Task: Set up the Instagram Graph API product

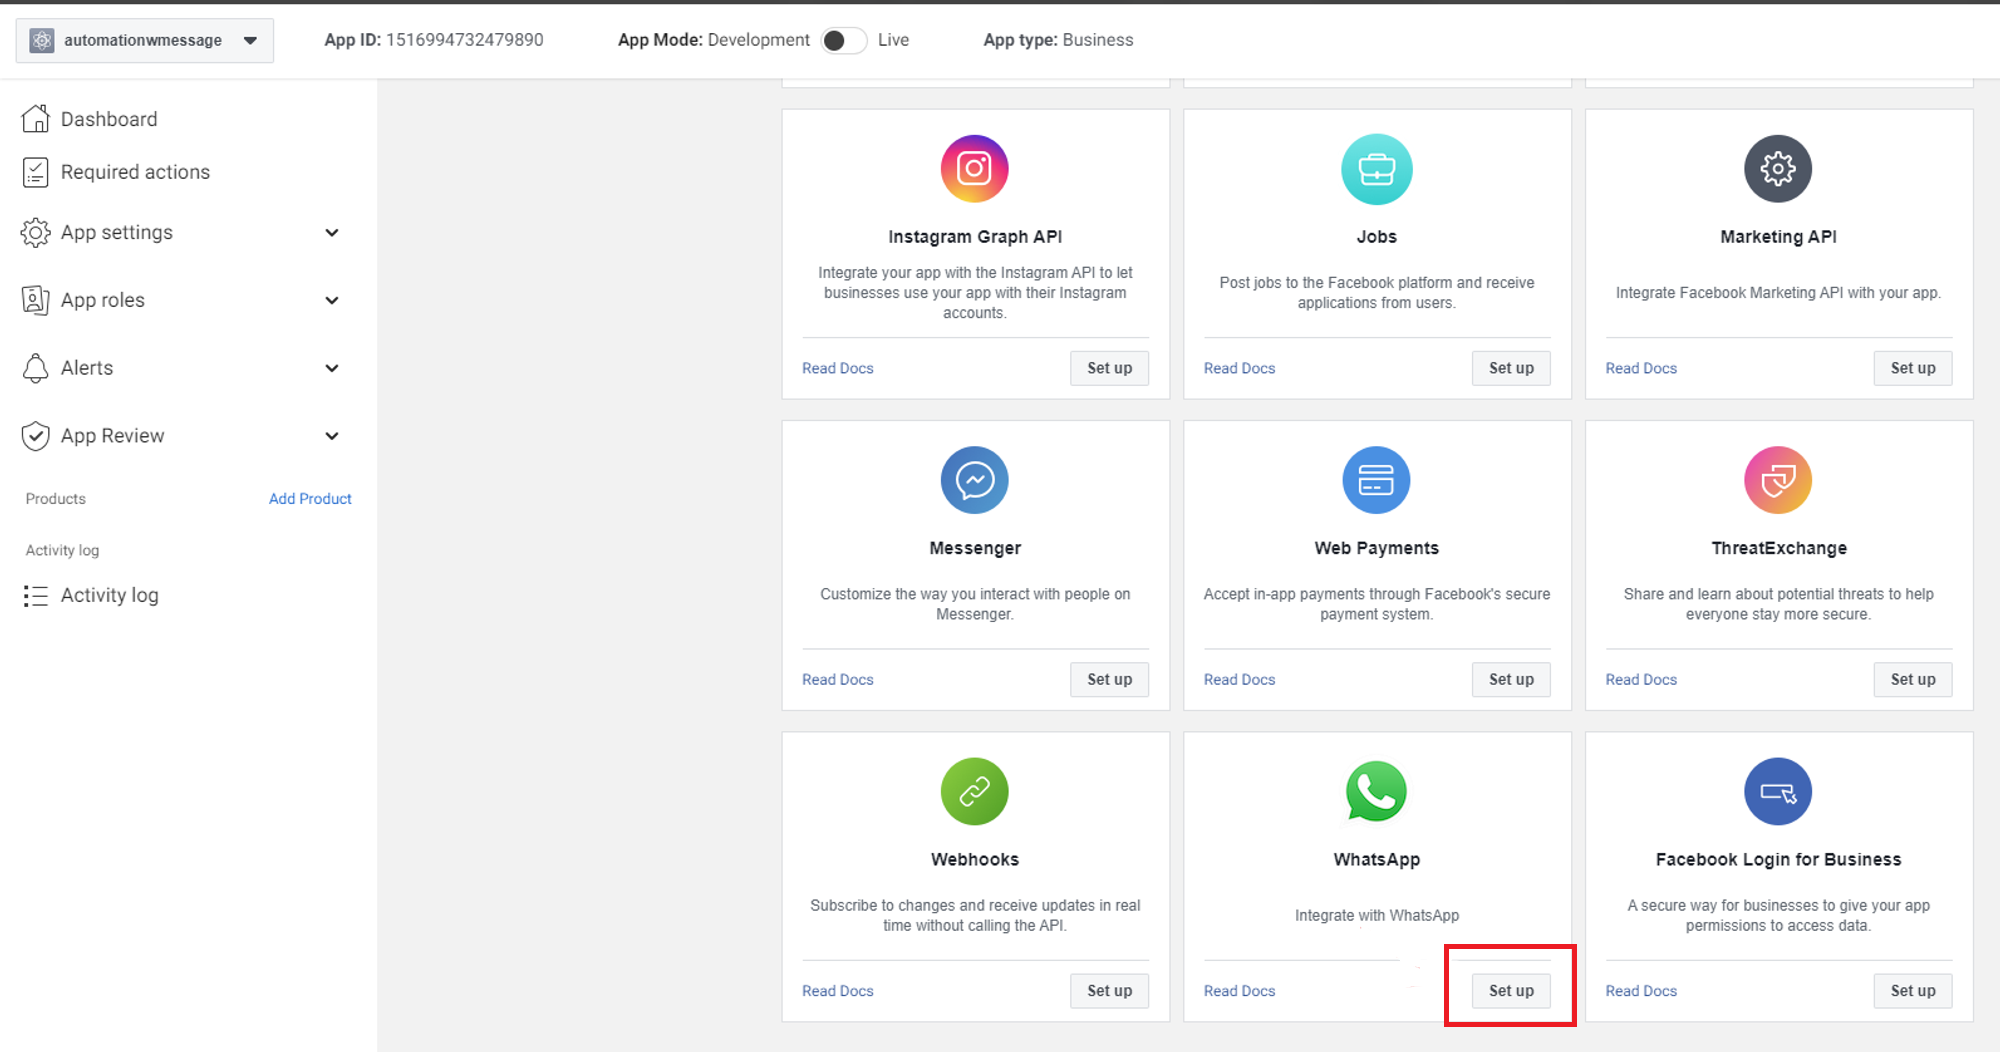Action: pos(1109,368)
